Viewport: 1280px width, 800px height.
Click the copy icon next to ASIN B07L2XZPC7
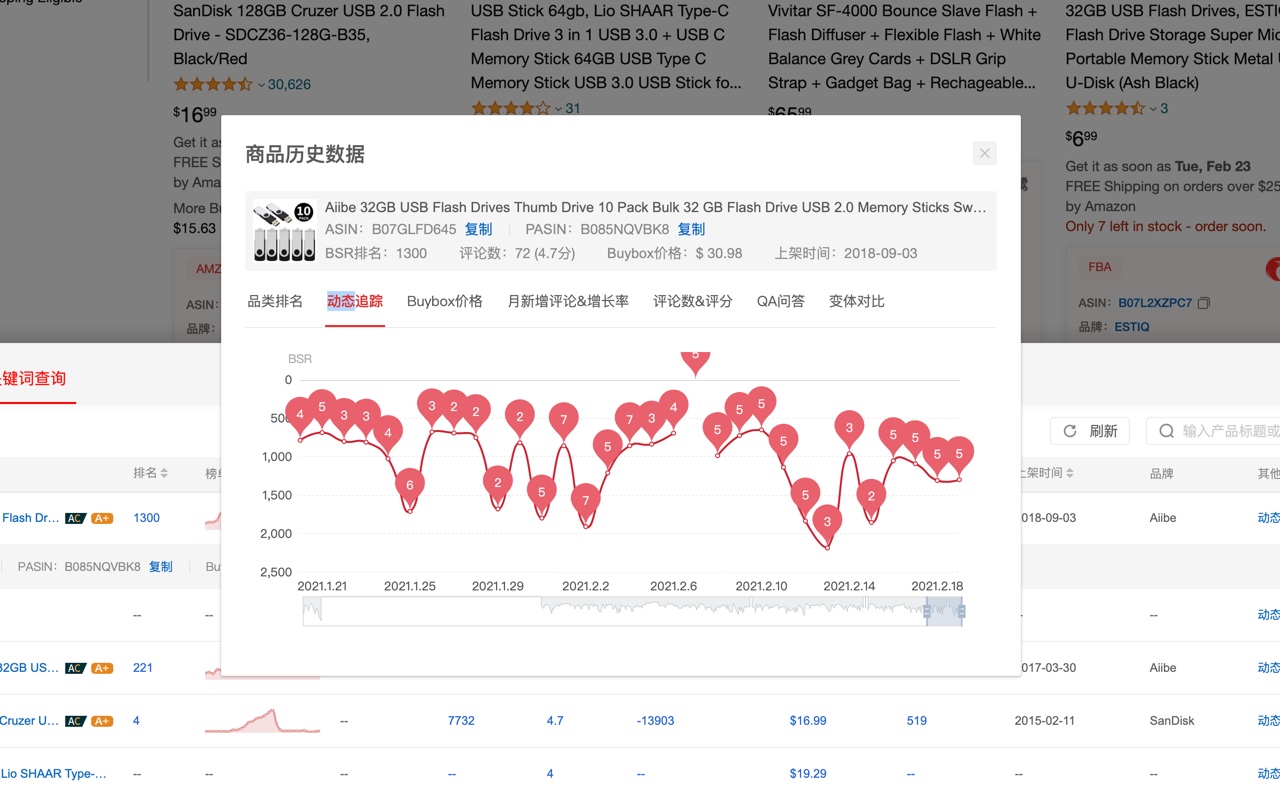[x=1206, y=302]
